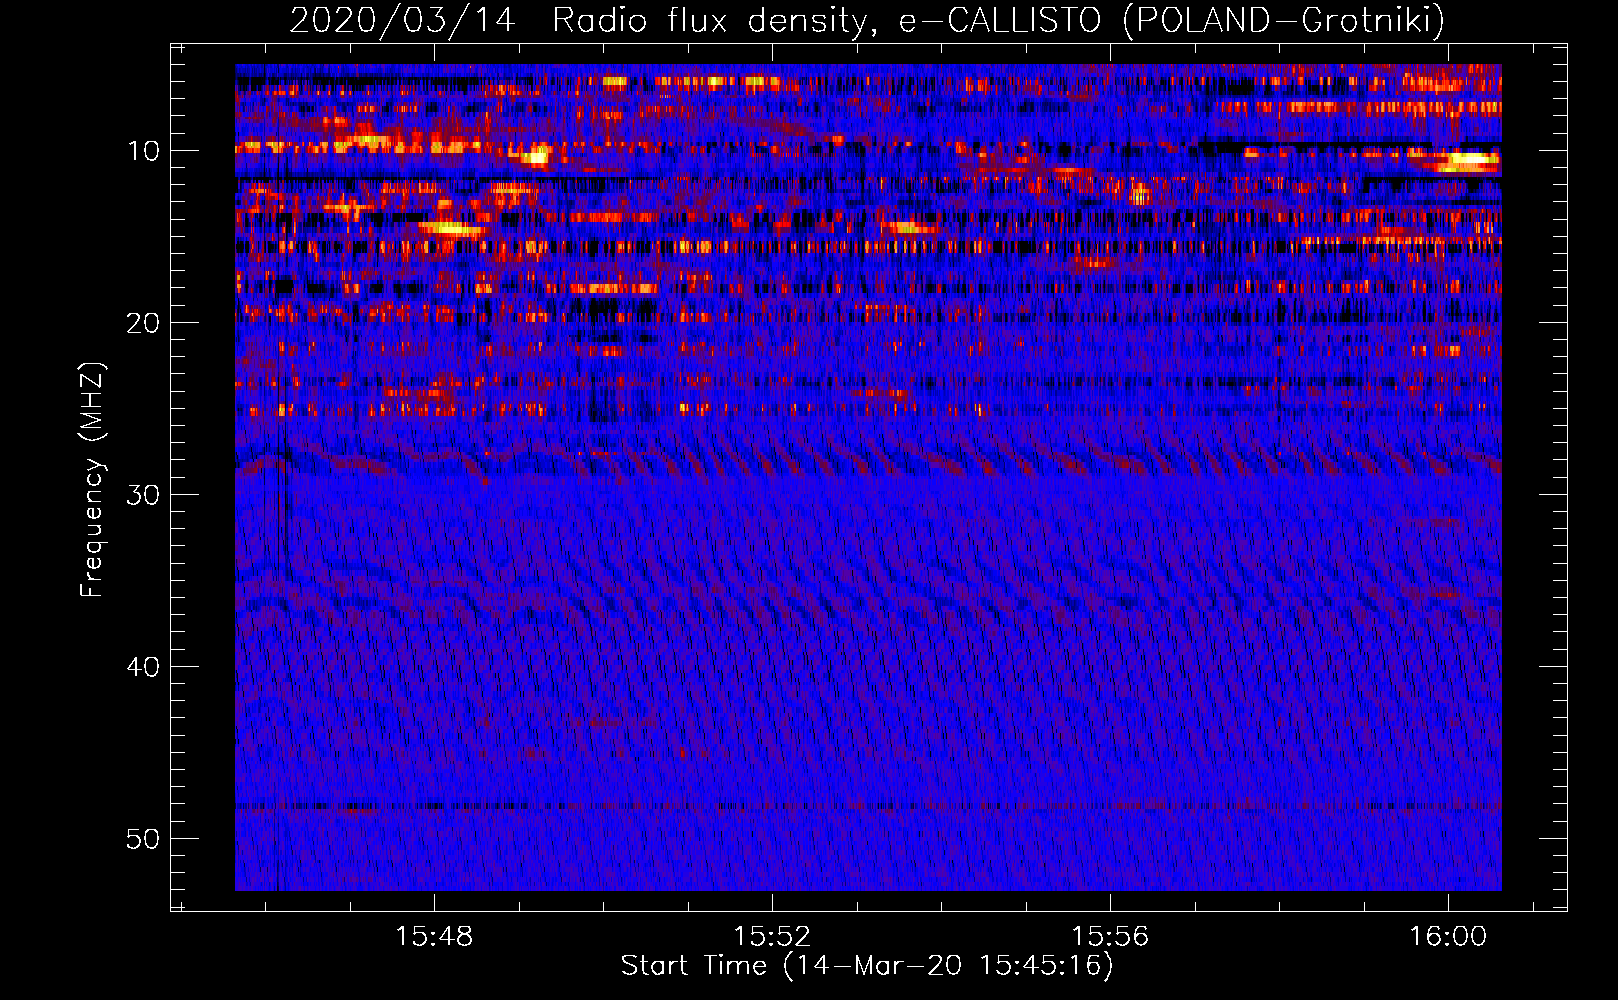
Task: Click the 40 MHz frequency tick label
Action: (x=143, y=667)
